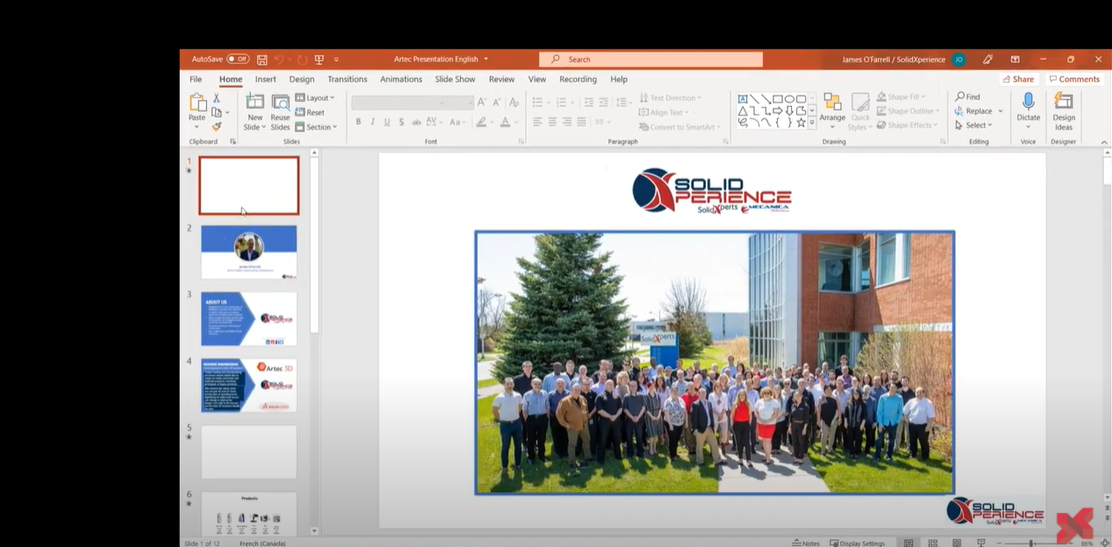Open the Select dropdown in Editing
The image size is (1112, 547).
(x=974, y=125)
